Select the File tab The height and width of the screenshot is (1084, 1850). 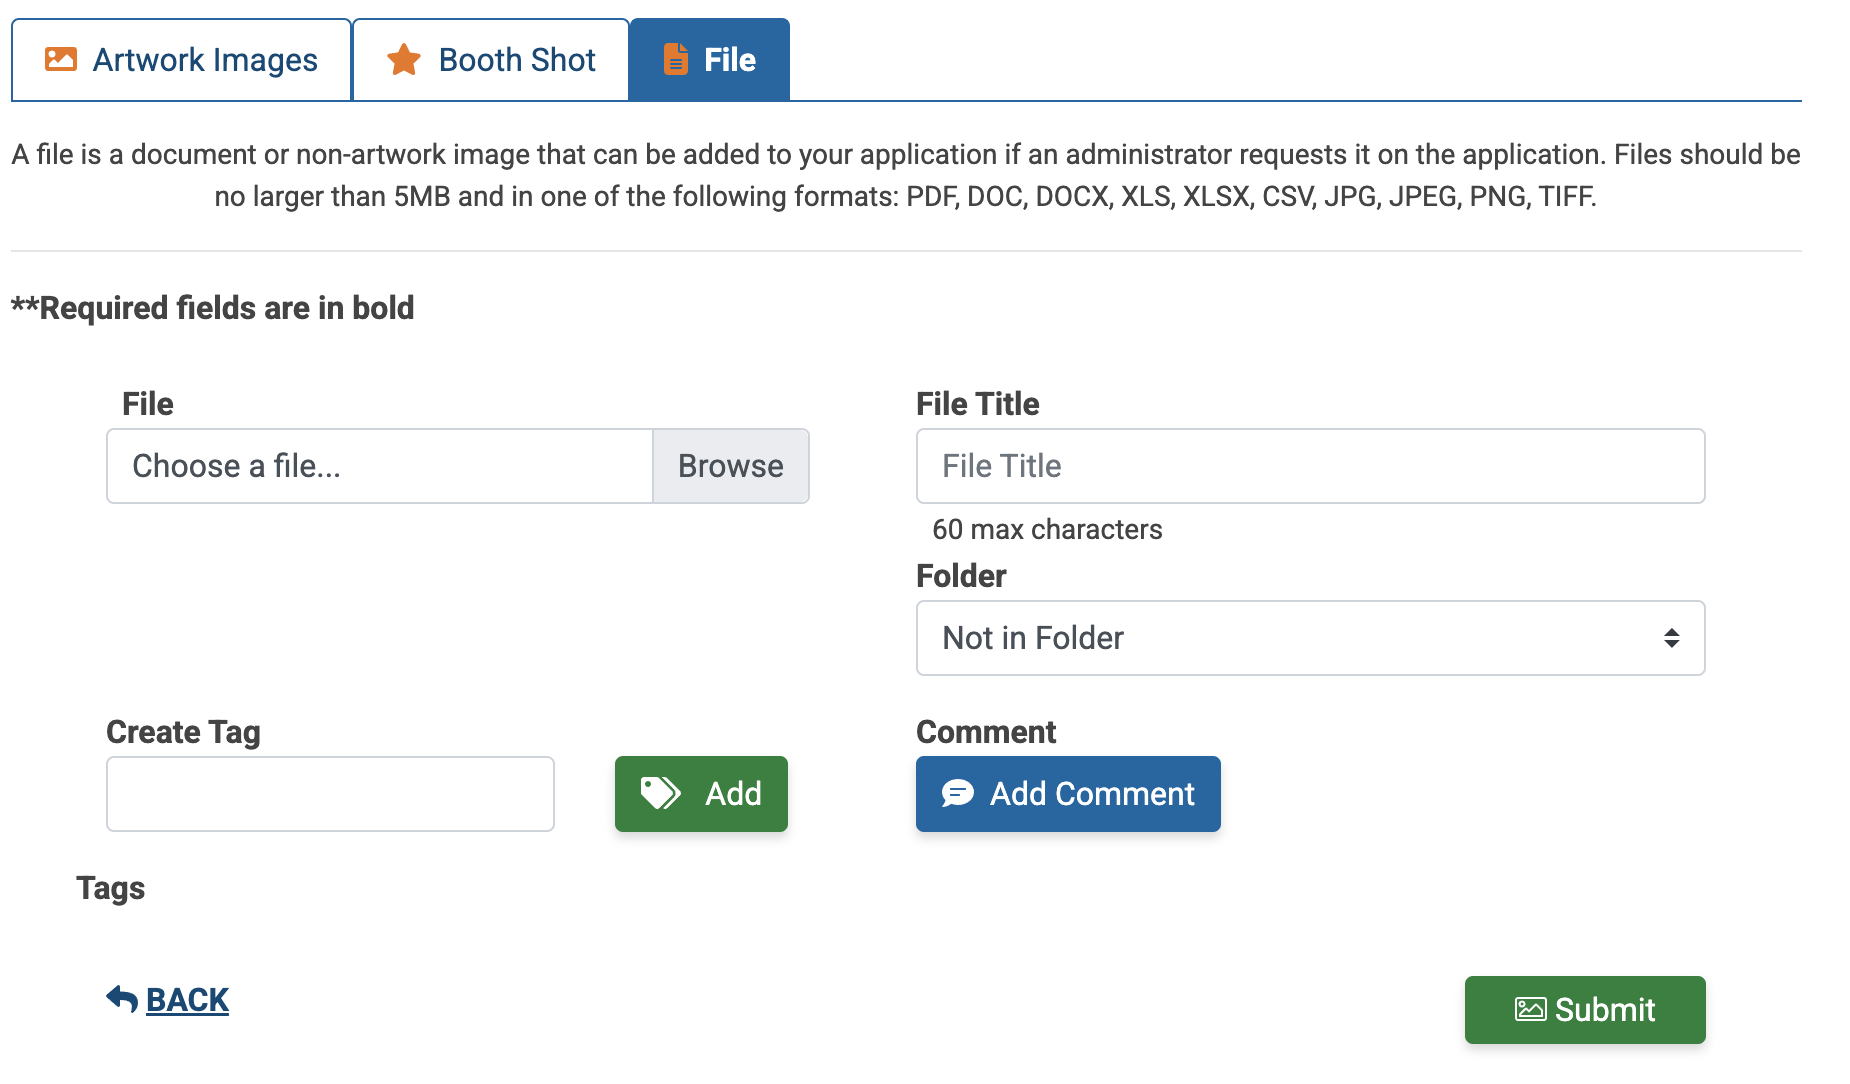[x=710, y=60]
